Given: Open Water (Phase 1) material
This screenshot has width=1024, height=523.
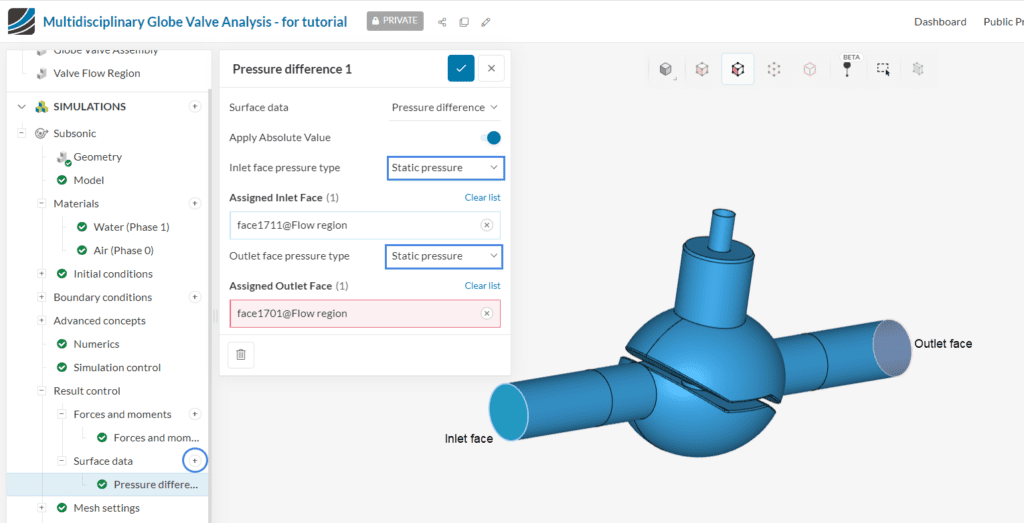Looking at the screenshot, I should (131, 227).
